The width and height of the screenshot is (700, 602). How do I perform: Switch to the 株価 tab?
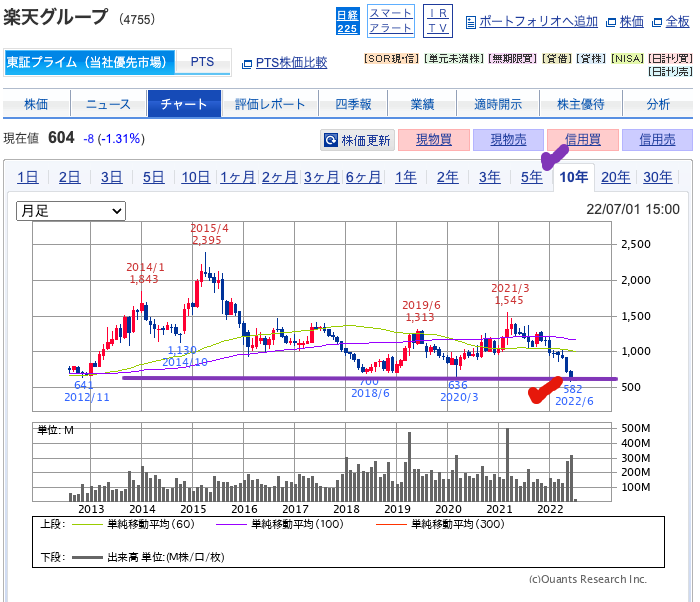[37, 104]
